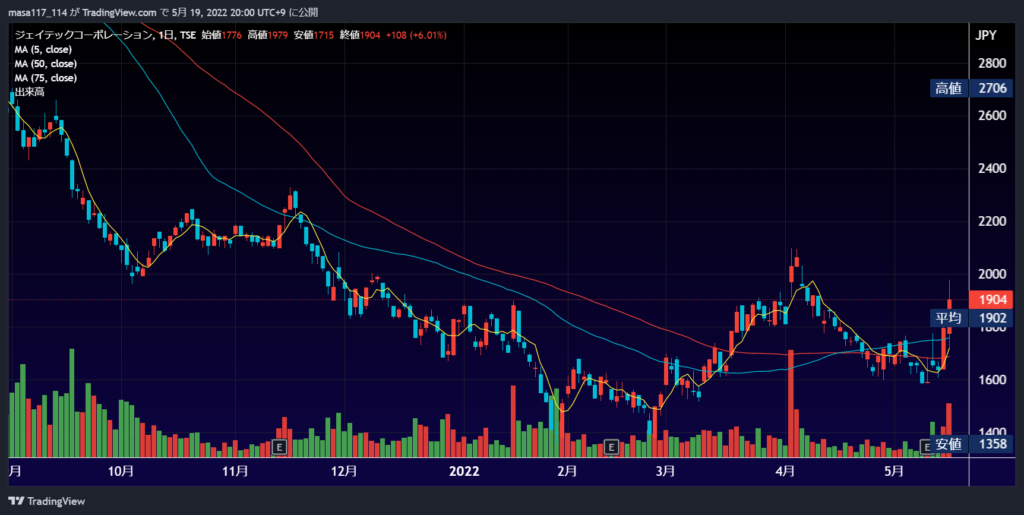This screenshot has height=515, width=1024.
Task: Click the 11月 date axis label
Action: 234,471
